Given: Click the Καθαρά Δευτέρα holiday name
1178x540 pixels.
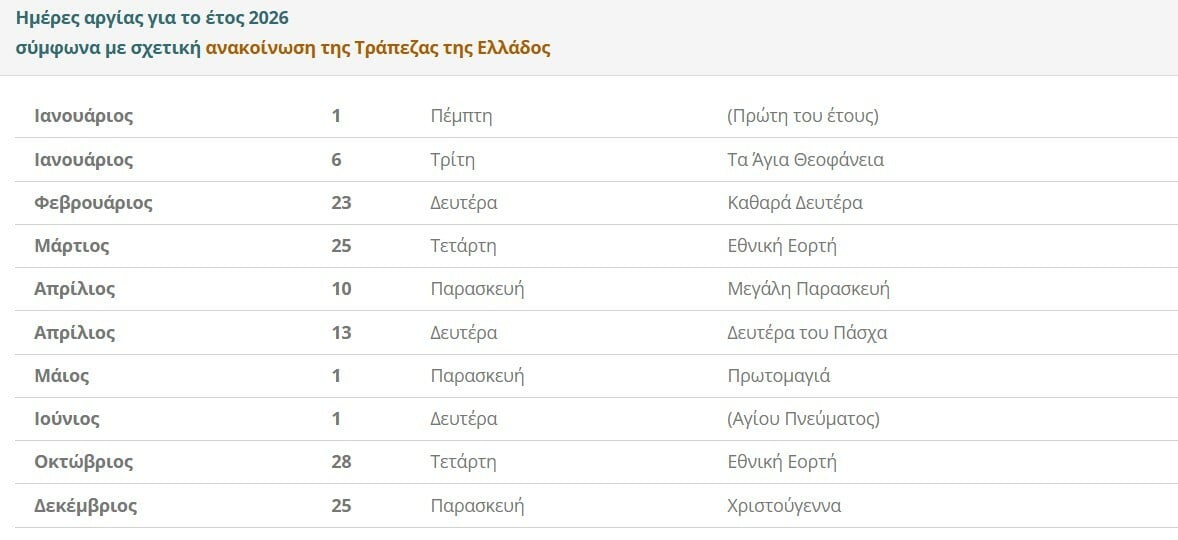Looking at the screenshot, I should point(795,203).
